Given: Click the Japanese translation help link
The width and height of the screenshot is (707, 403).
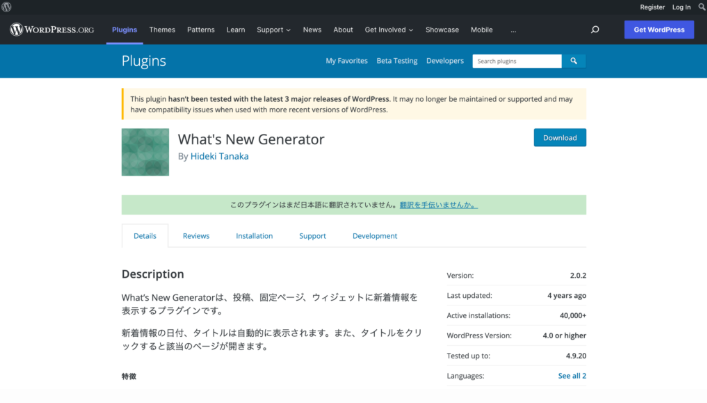Looking at the screenshot, I should [x=439, y=205].
